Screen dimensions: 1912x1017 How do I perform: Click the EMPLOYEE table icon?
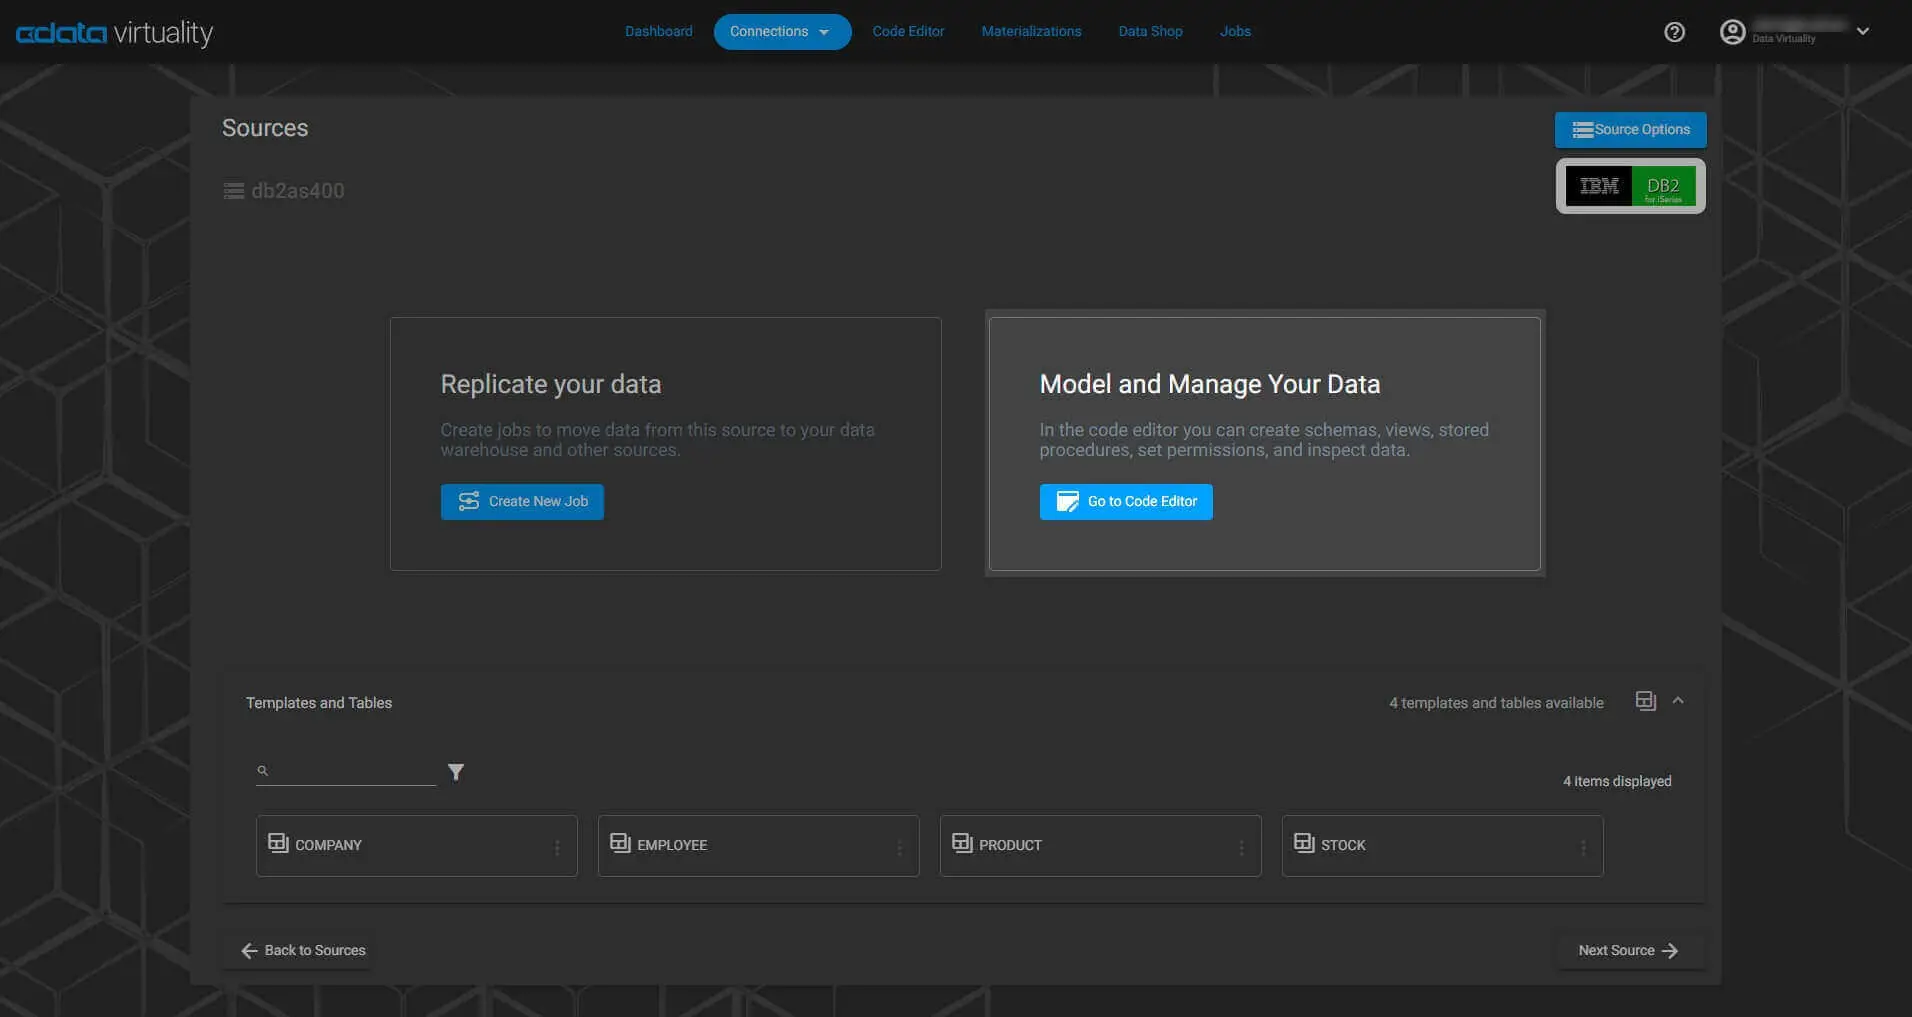(620, 843)
